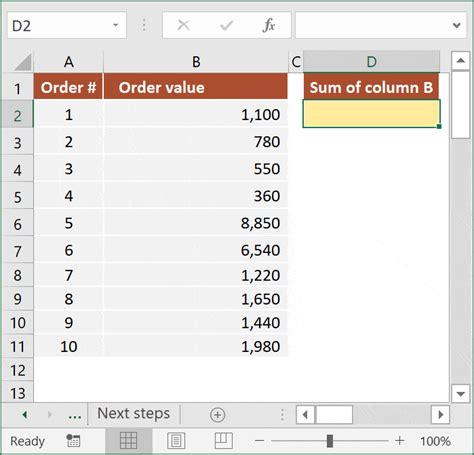The width and height of the screenshot is (474, 455).
Task: Switch to Normal view in status bar
Action: click(129, 441)
